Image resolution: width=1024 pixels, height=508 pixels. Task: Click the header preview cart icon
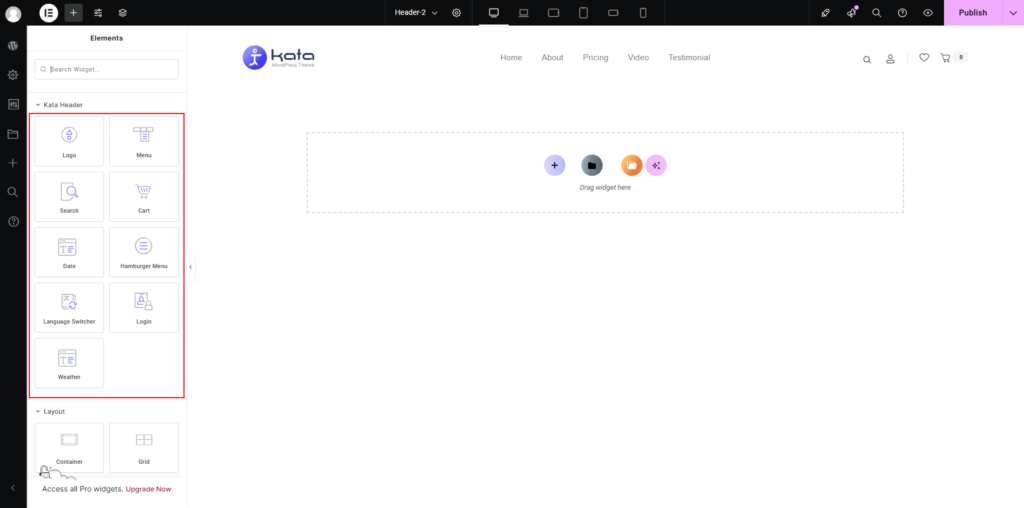coord(945,57)
